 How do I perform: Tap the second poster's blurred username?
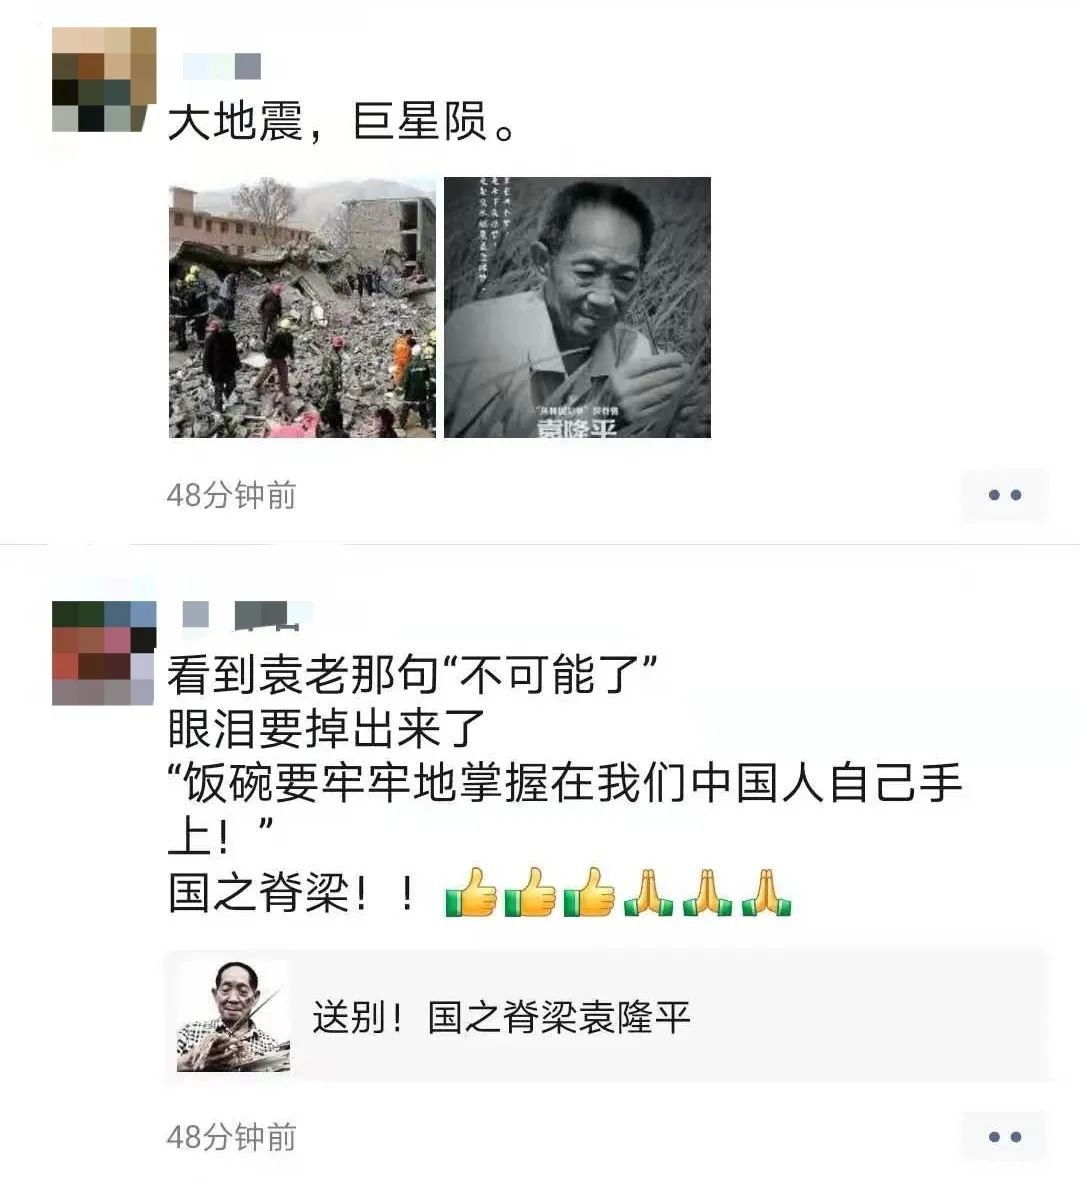point(247,614)
